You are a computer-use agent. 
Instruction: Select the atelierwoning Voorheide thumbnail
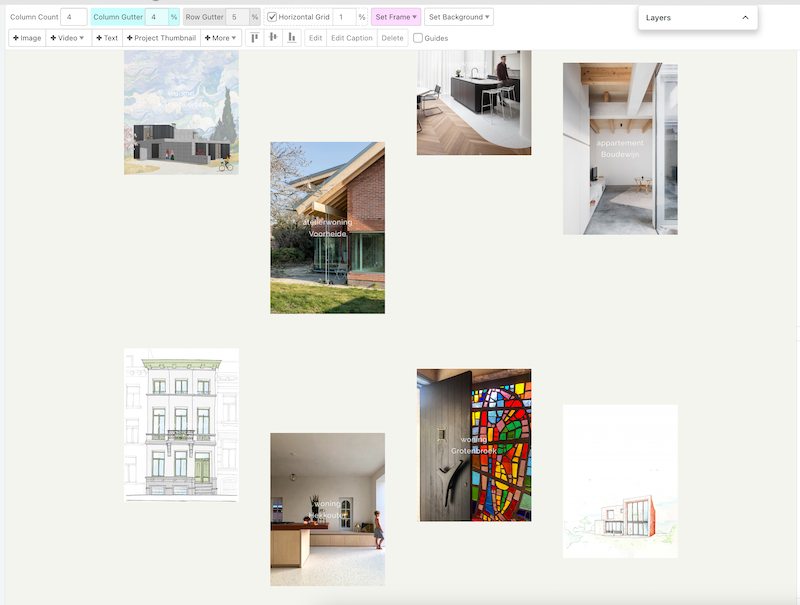coord(327,227)
